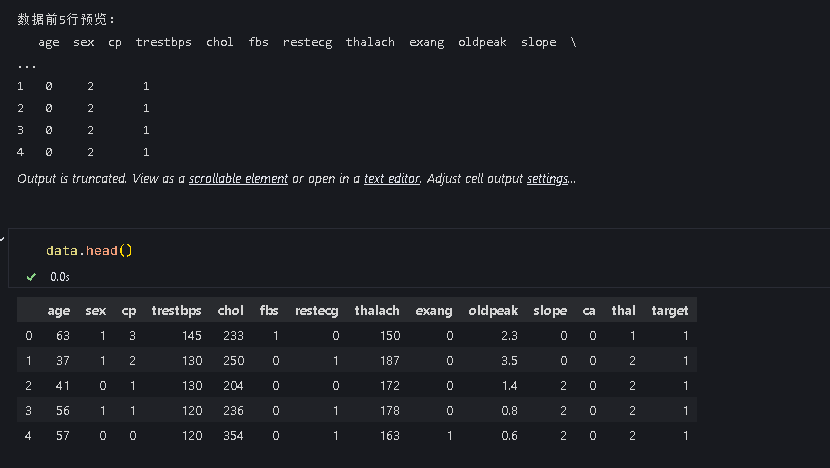This screenshot has width=830, height=468.
Task: Select the 'trestbps' table column header
Action: click(x=176, y=310)
